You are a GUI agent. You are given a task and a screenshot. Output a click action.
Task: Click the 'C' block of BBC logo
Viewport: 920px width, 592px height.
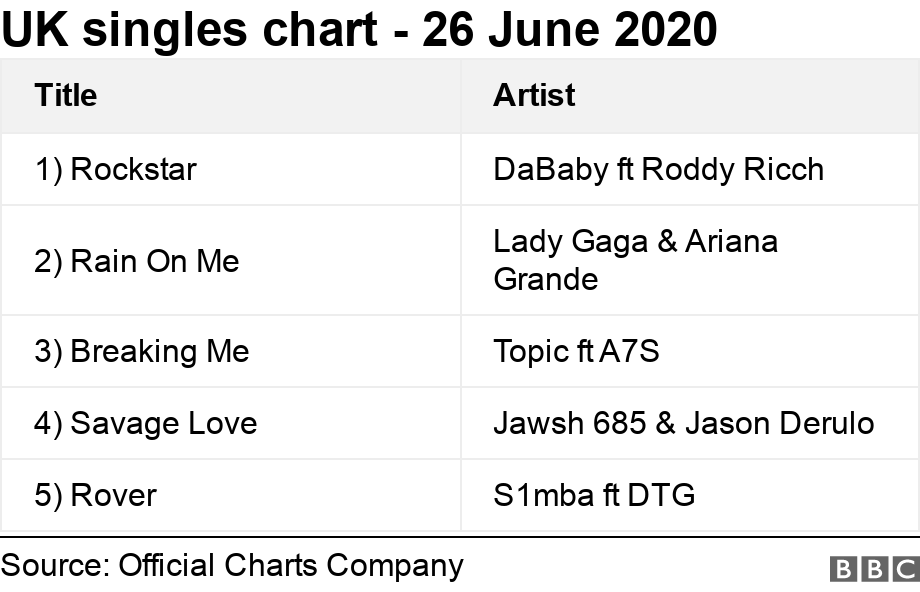tap(904, 569)
